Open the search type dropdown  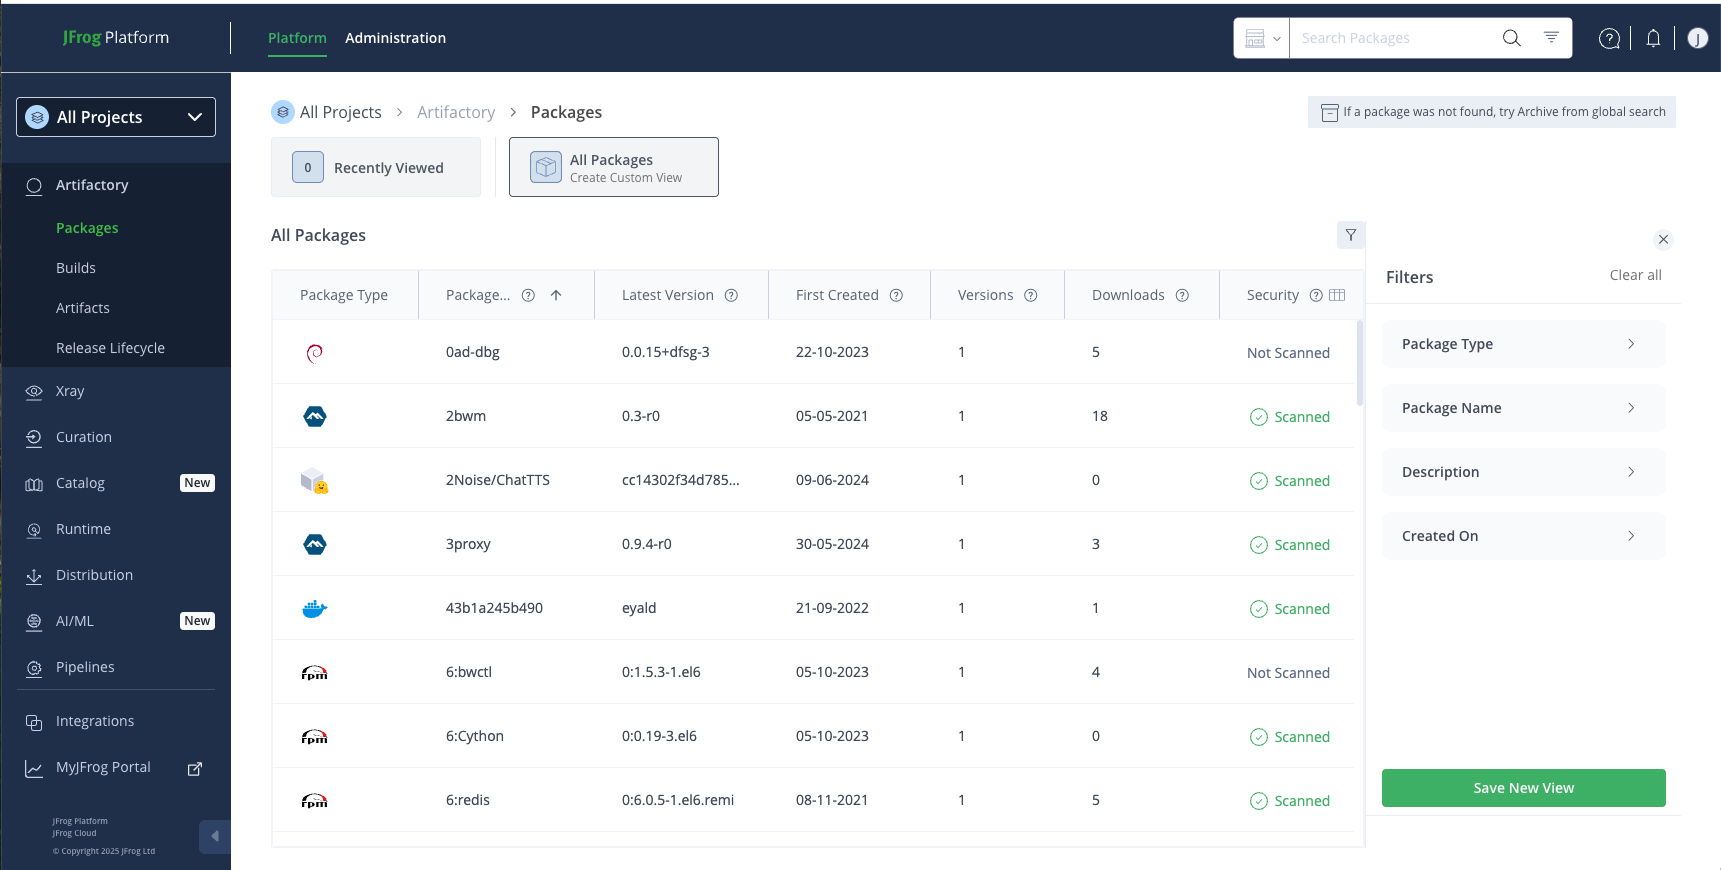click(1262, 38)
